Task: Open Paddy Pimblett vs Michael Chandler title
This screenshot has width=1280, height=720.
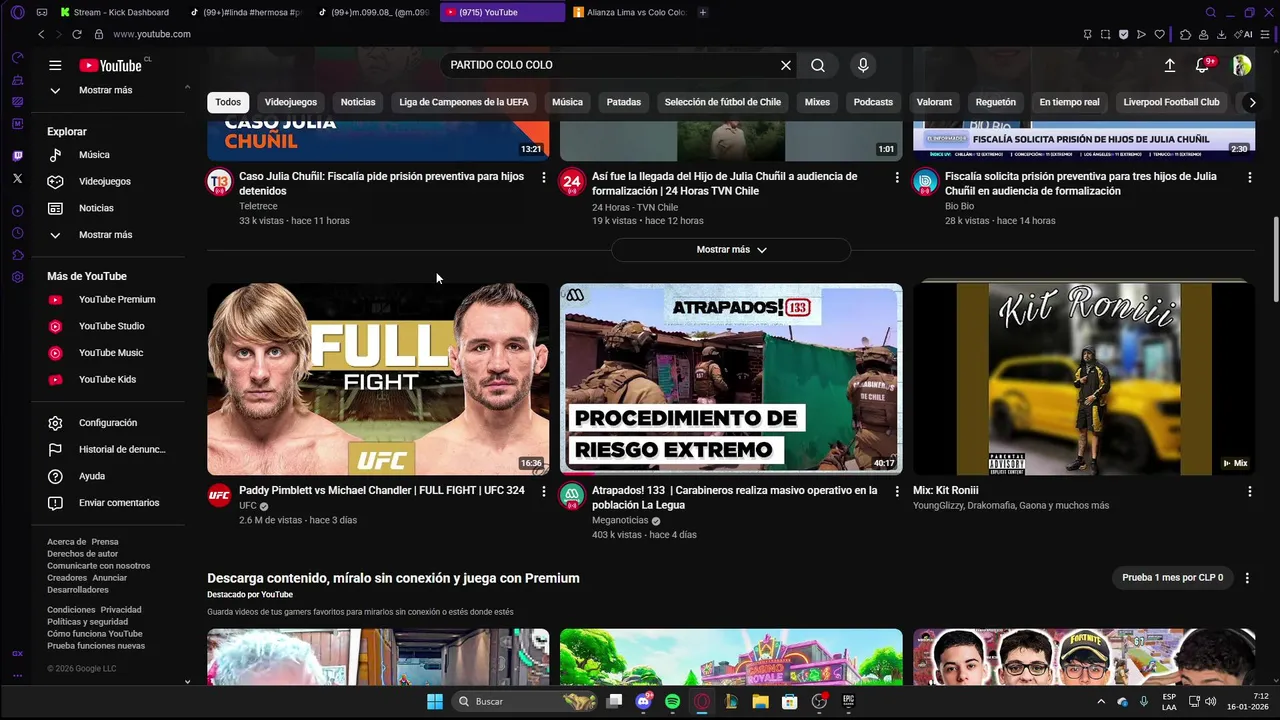Action: pyautogui.click(x=382, y=491)
